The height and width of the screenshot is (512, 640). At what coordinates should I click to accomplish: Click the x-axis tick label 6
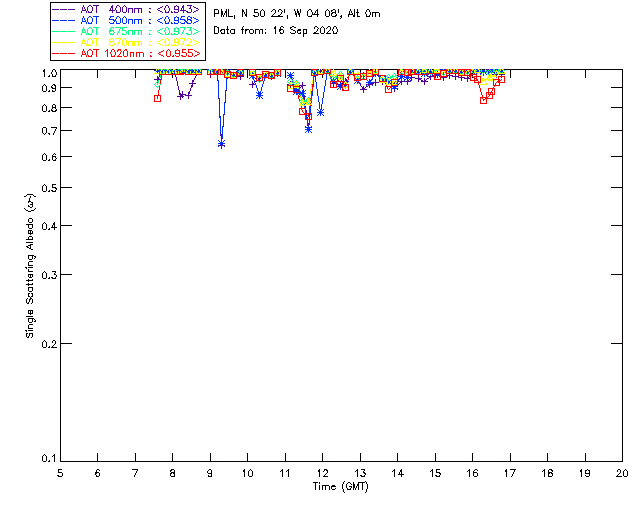[x=98, y=473]
